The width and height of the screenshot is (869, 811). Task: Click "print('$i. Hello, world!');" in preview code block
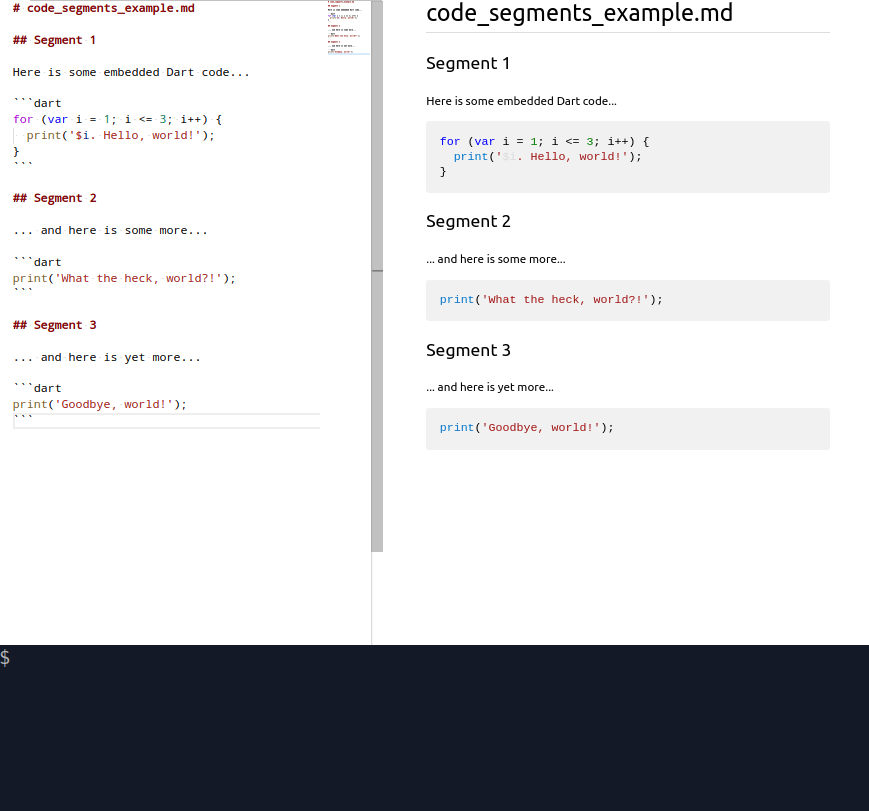547,156
